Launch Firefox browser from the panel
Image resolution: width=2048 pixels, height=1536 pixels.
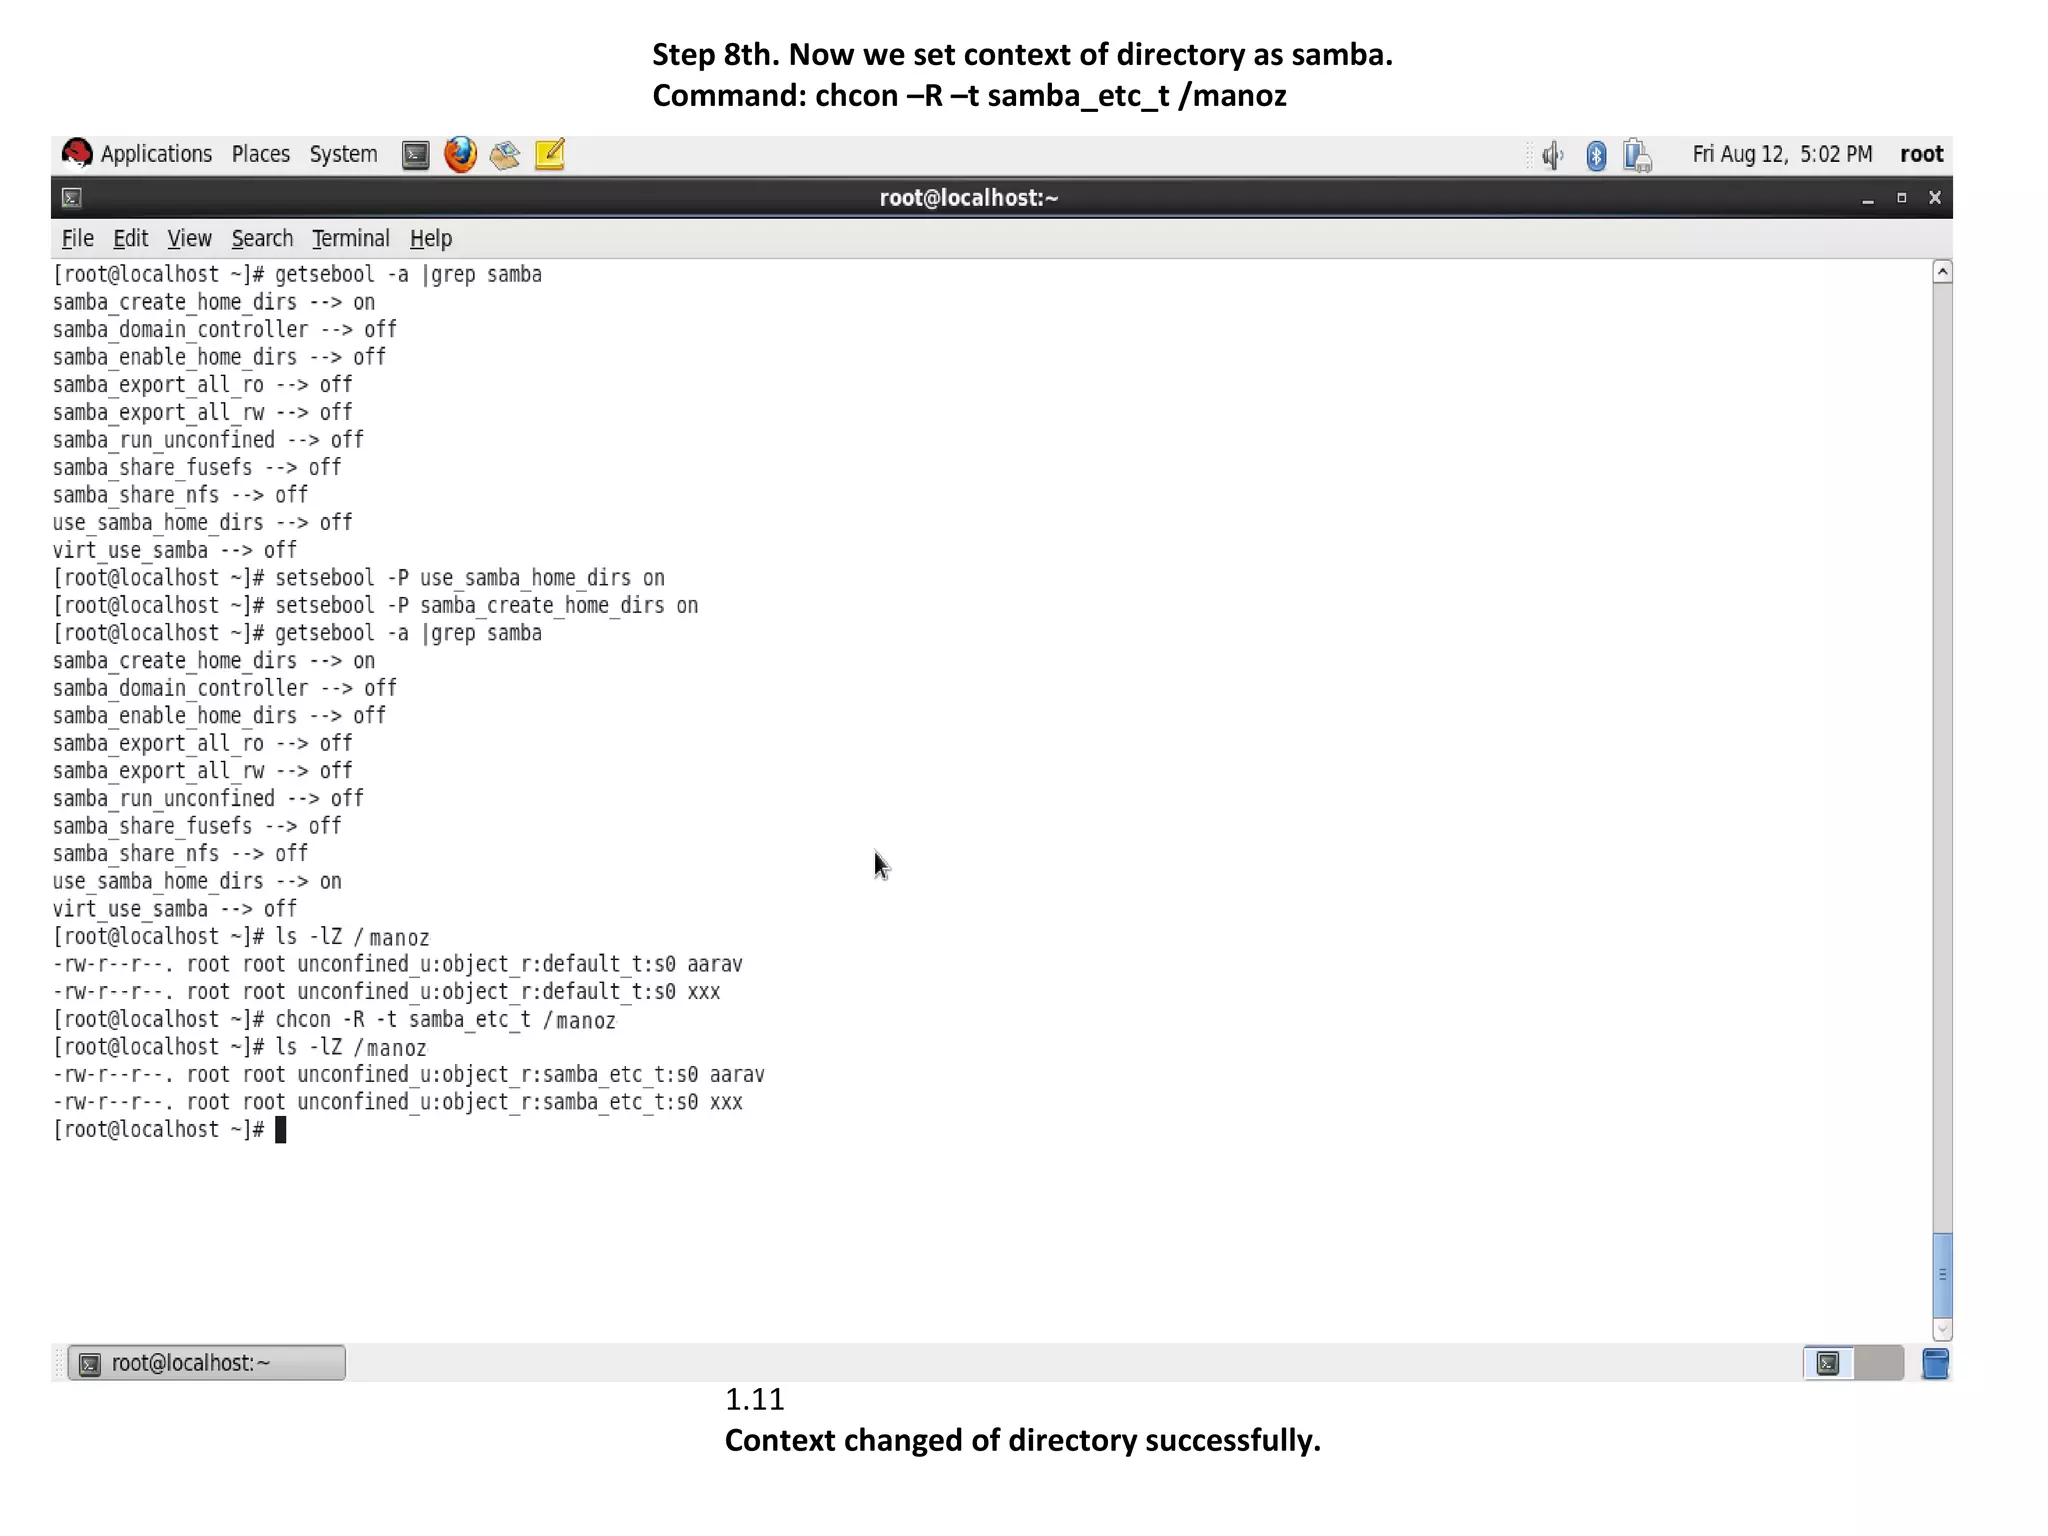click(460, 154)
